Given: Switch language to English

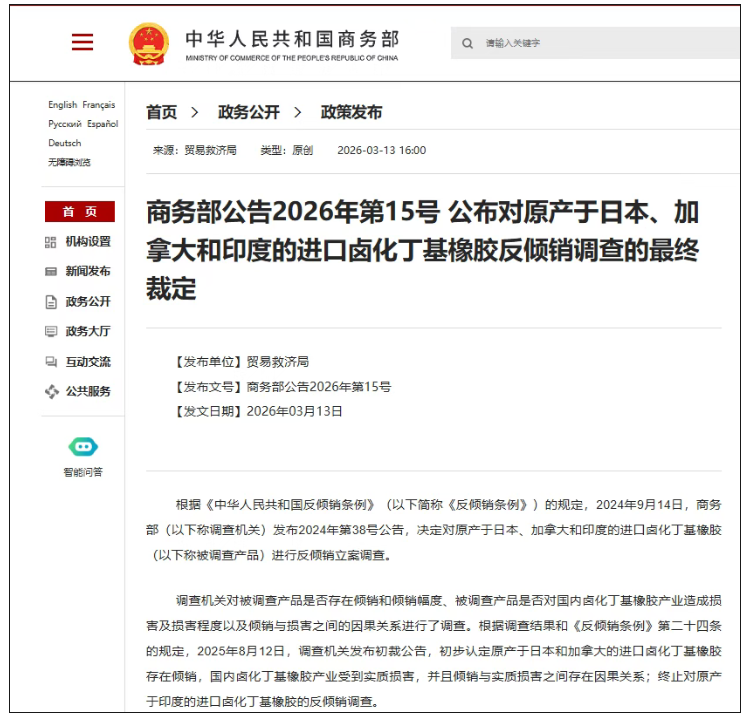Looking at the screenshot, I should point(62,105).
